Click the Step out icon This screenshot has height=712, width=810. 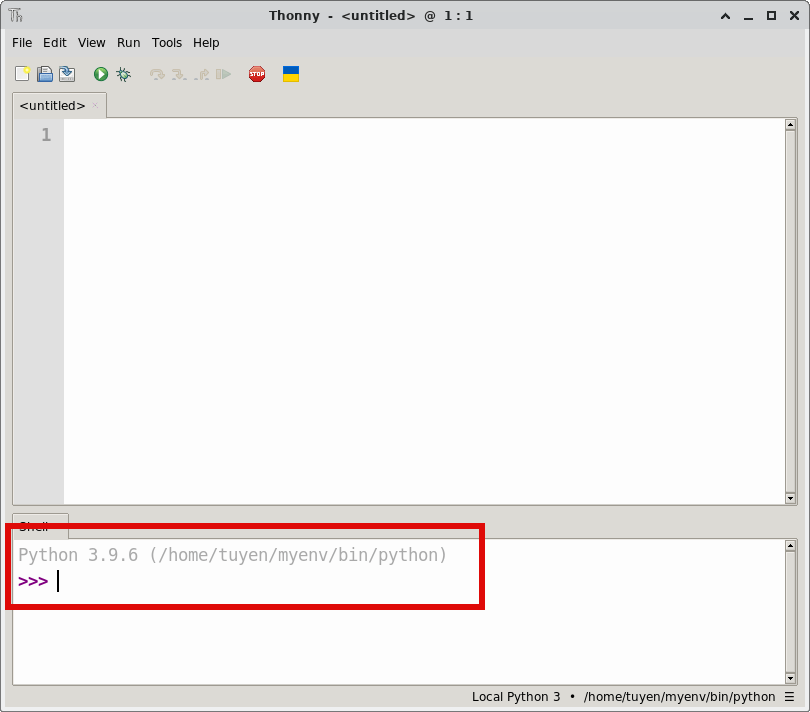tap(202, 74)
